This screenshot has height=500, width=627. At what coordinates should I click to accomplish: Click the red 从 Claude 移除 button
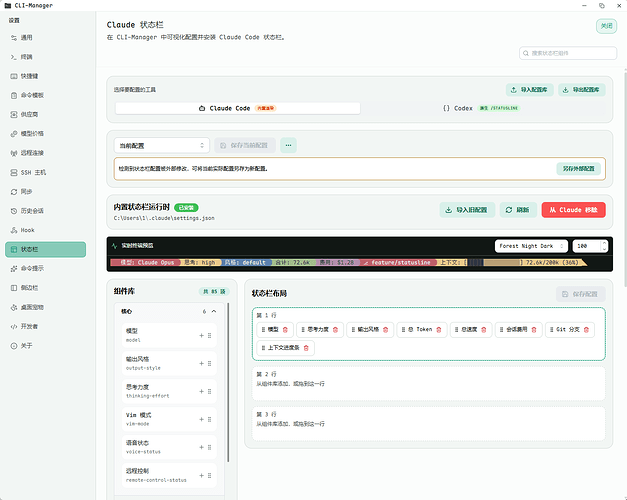pyautogui.click(x=573, y=210)
